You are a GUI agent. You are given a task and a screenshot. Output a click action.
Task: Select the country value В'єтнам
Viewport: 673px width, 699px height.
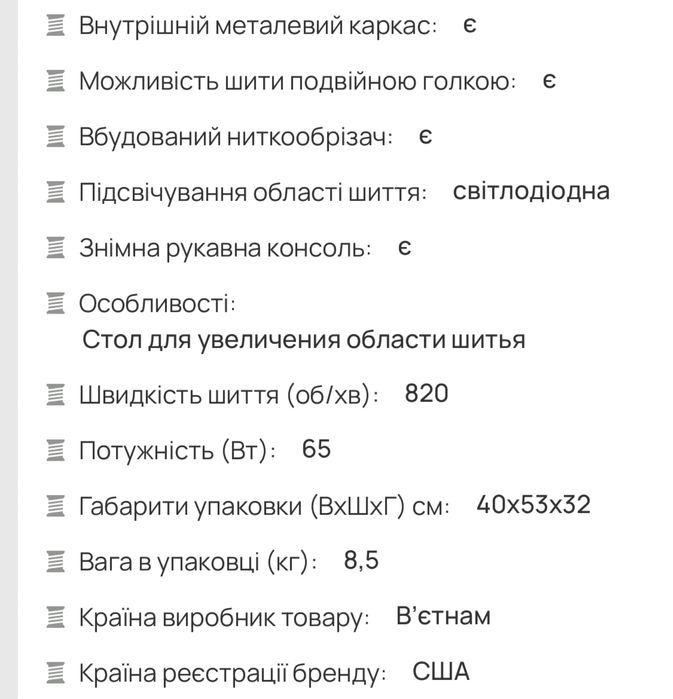point(443,616)
